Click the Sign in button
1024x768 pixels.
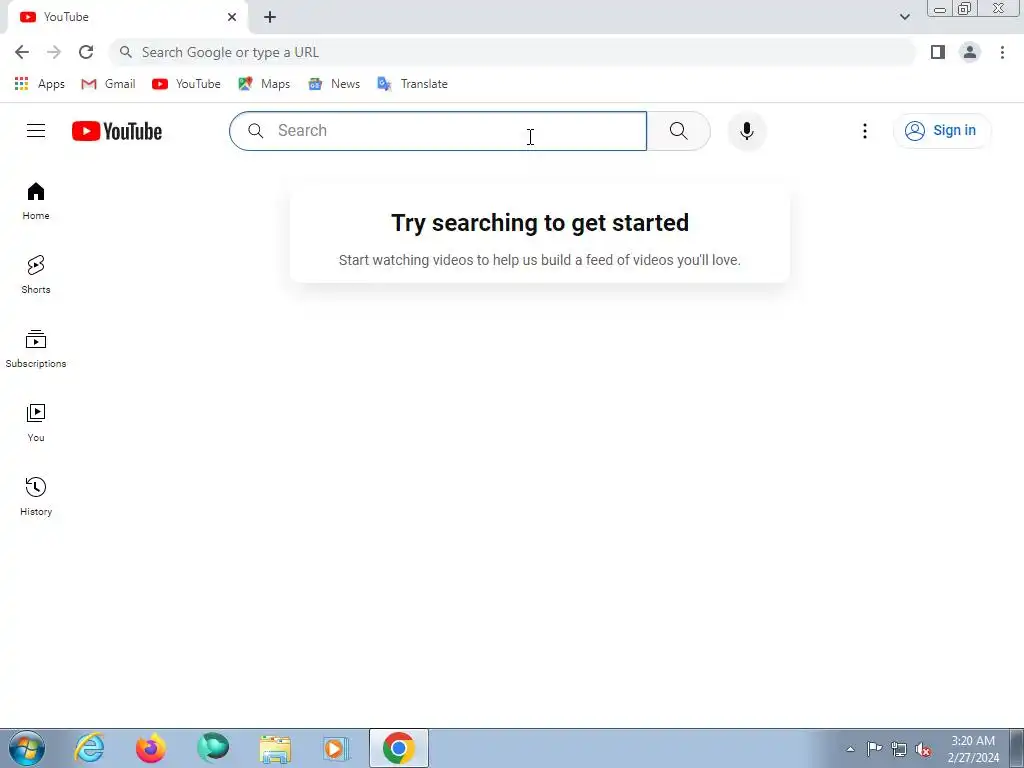click(942, 131)
